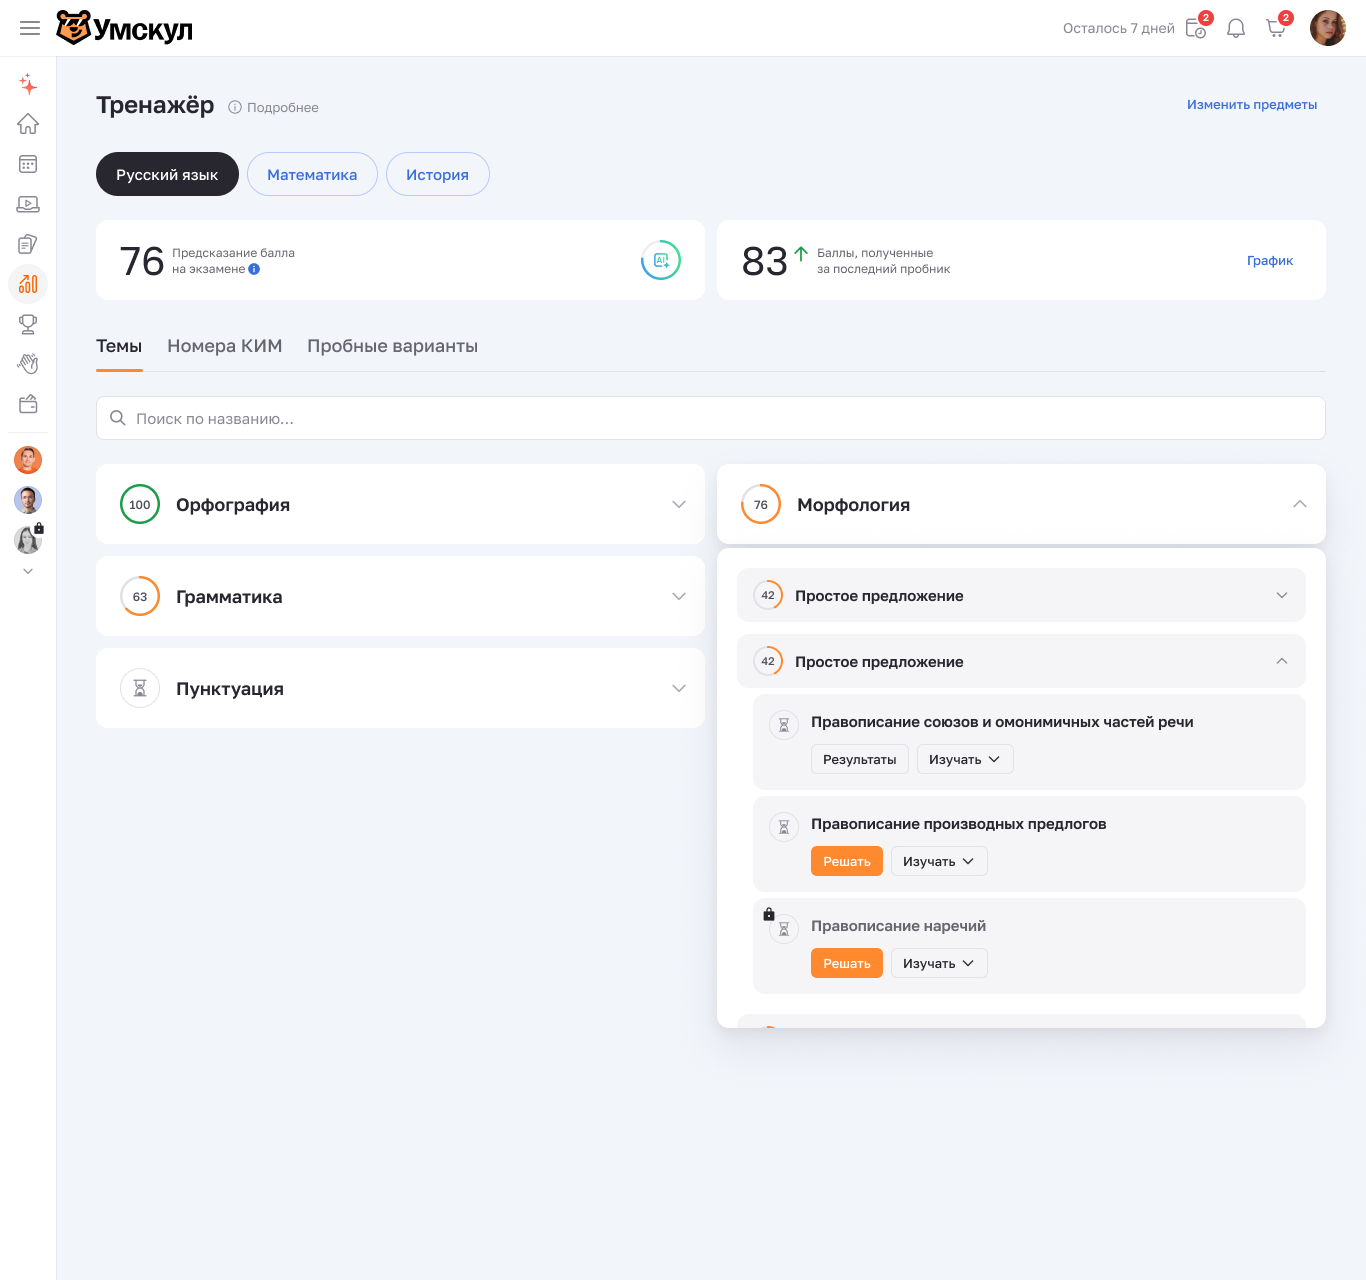Viewport: 1366px width, 1280px height.
Task: Click the Осталось 7 дней text
Action: click(1119, 28)
